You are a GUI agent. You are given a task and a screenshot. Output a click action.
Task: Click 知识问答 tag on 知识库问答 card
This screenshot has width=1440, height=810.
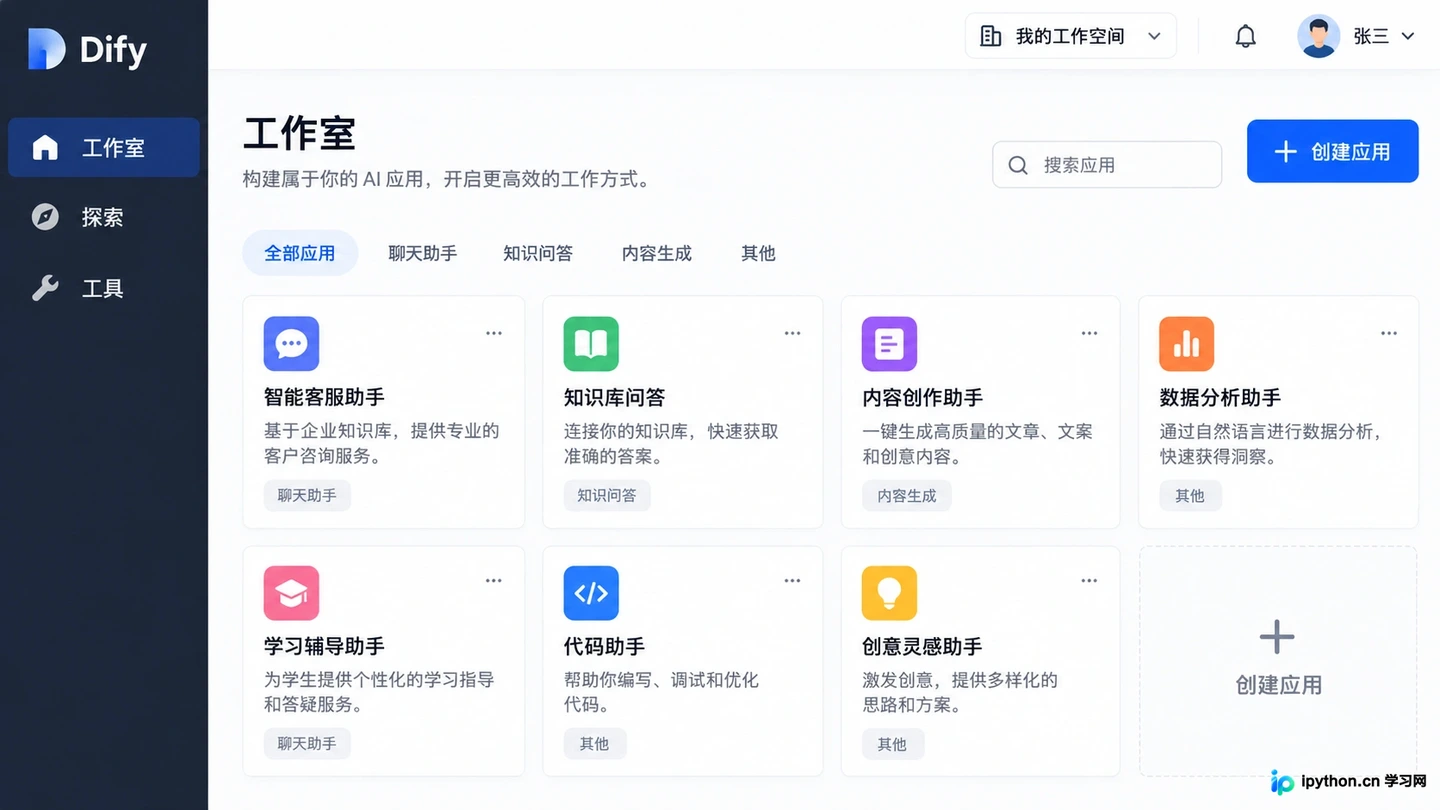click(607, 495)
